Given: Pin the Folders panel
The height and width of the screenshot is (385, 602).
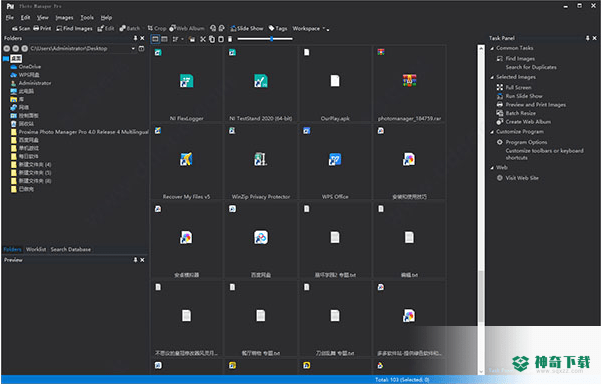Looking at the screenshot, I should (x=135, y=38).
